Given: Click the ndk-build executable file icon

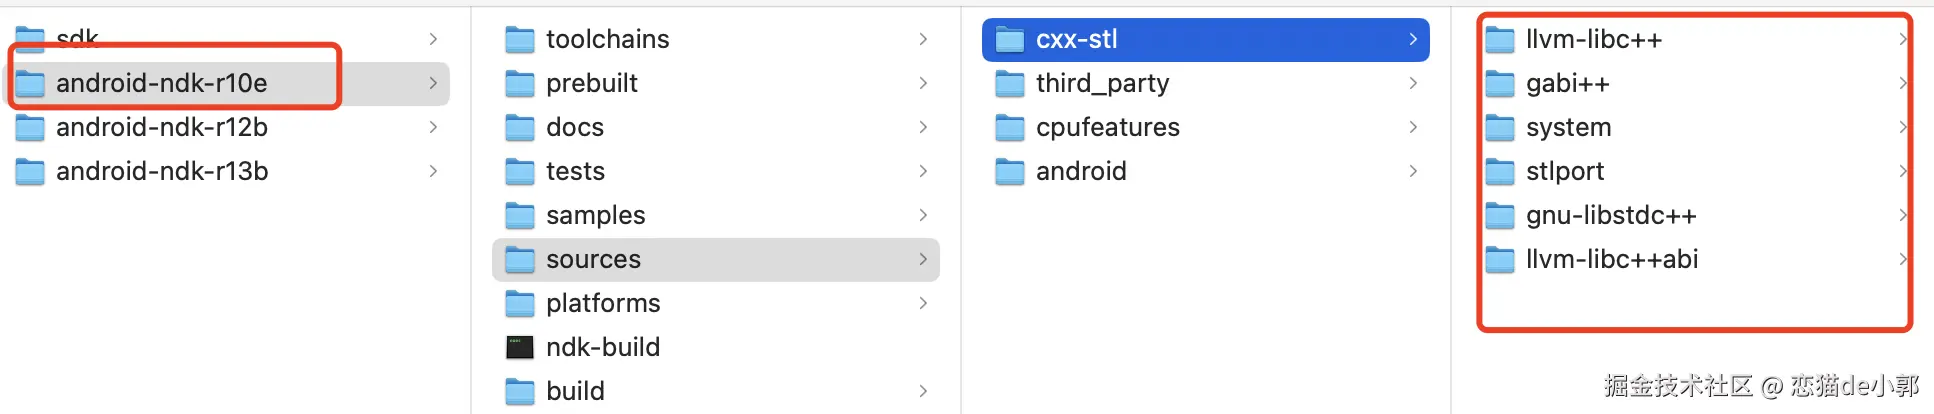Looking at the screenshot, I should (x=520, y=347).
